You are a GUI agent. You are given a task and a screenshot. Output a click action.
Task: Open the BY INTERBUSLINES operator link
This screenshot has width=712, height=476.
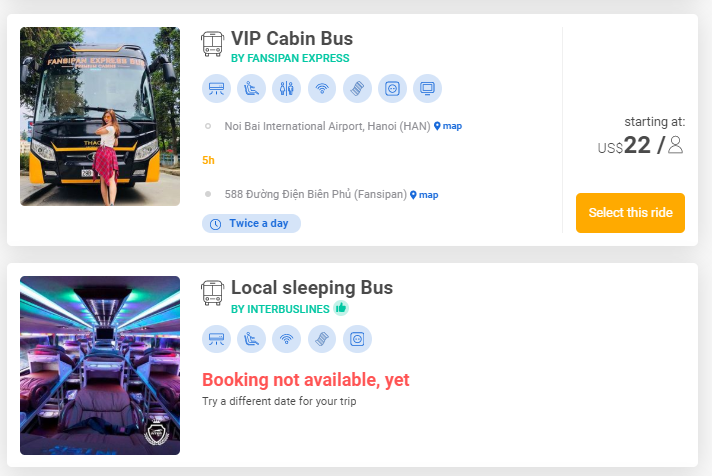point(280,309)
